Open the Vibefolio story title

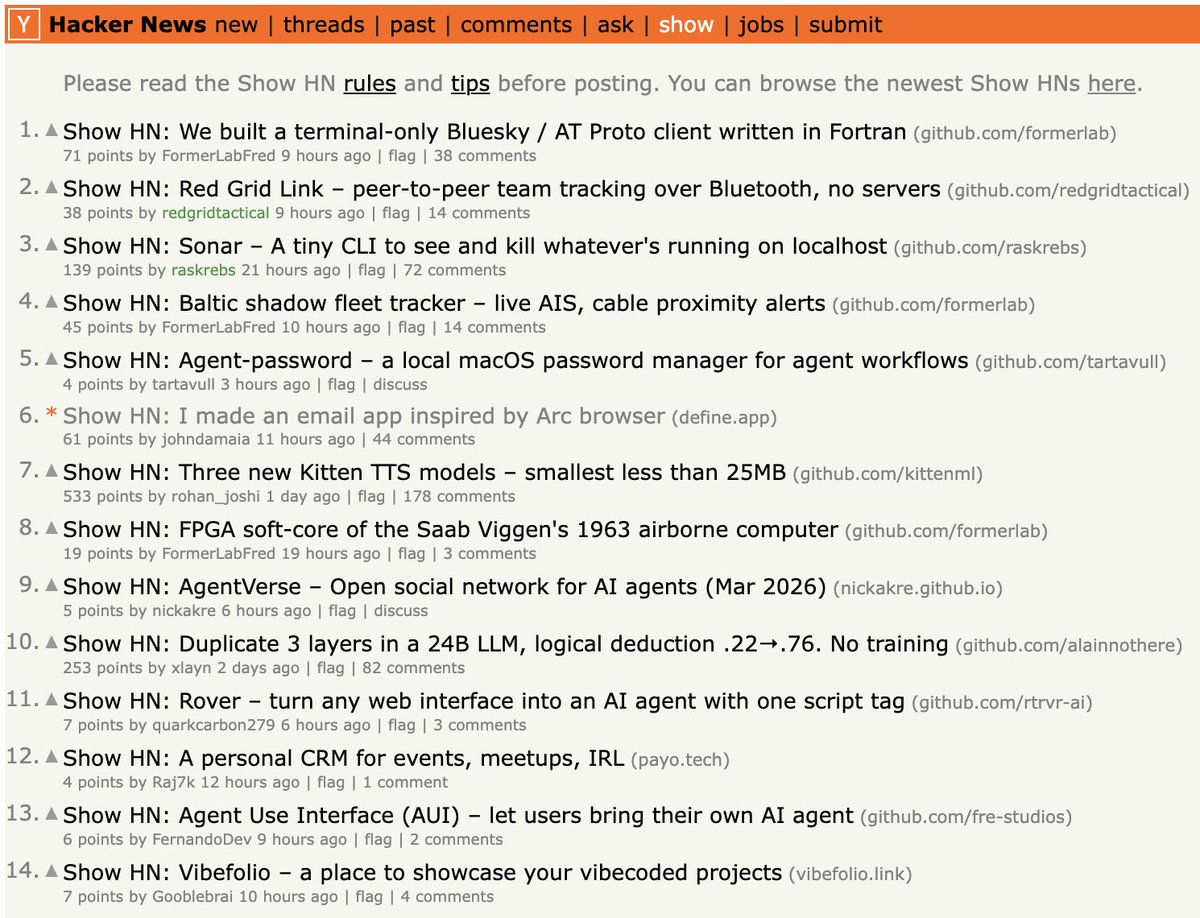(x=423, y=872)
